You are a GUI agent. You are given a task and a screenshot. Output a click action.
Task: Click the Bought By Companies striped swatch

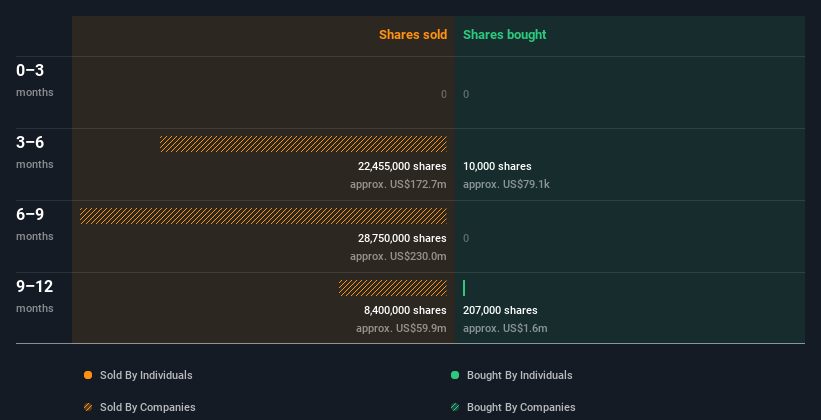click(x=455, y=407)
